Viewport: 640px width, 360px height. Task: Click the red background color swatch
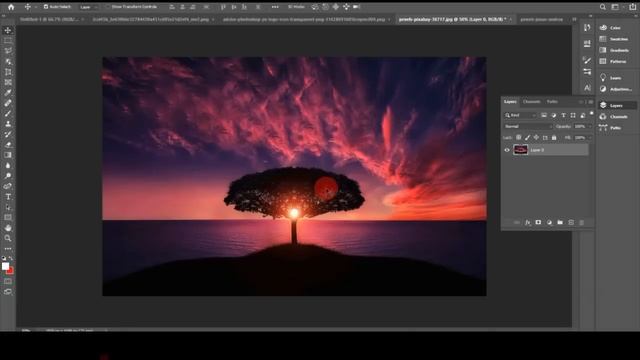click(11, 271)
